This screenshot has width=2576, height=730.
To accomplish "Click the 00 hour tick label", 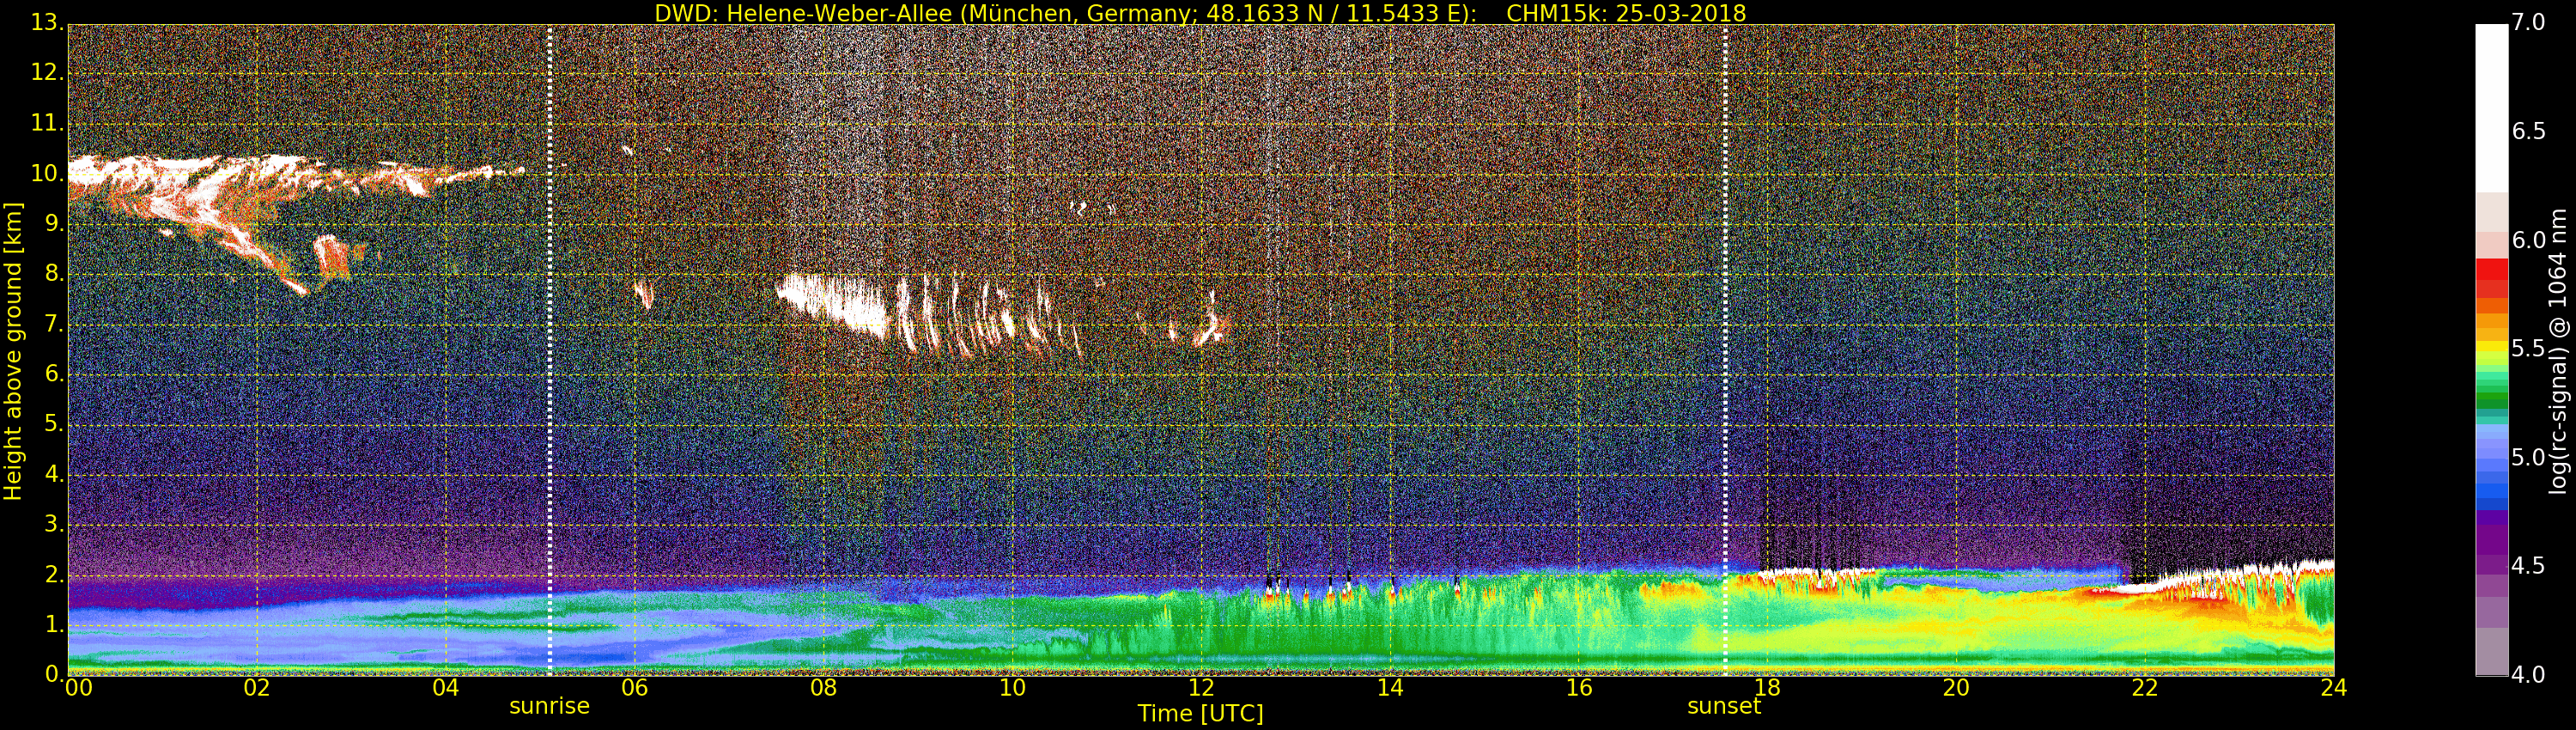I will click(78, 688).
